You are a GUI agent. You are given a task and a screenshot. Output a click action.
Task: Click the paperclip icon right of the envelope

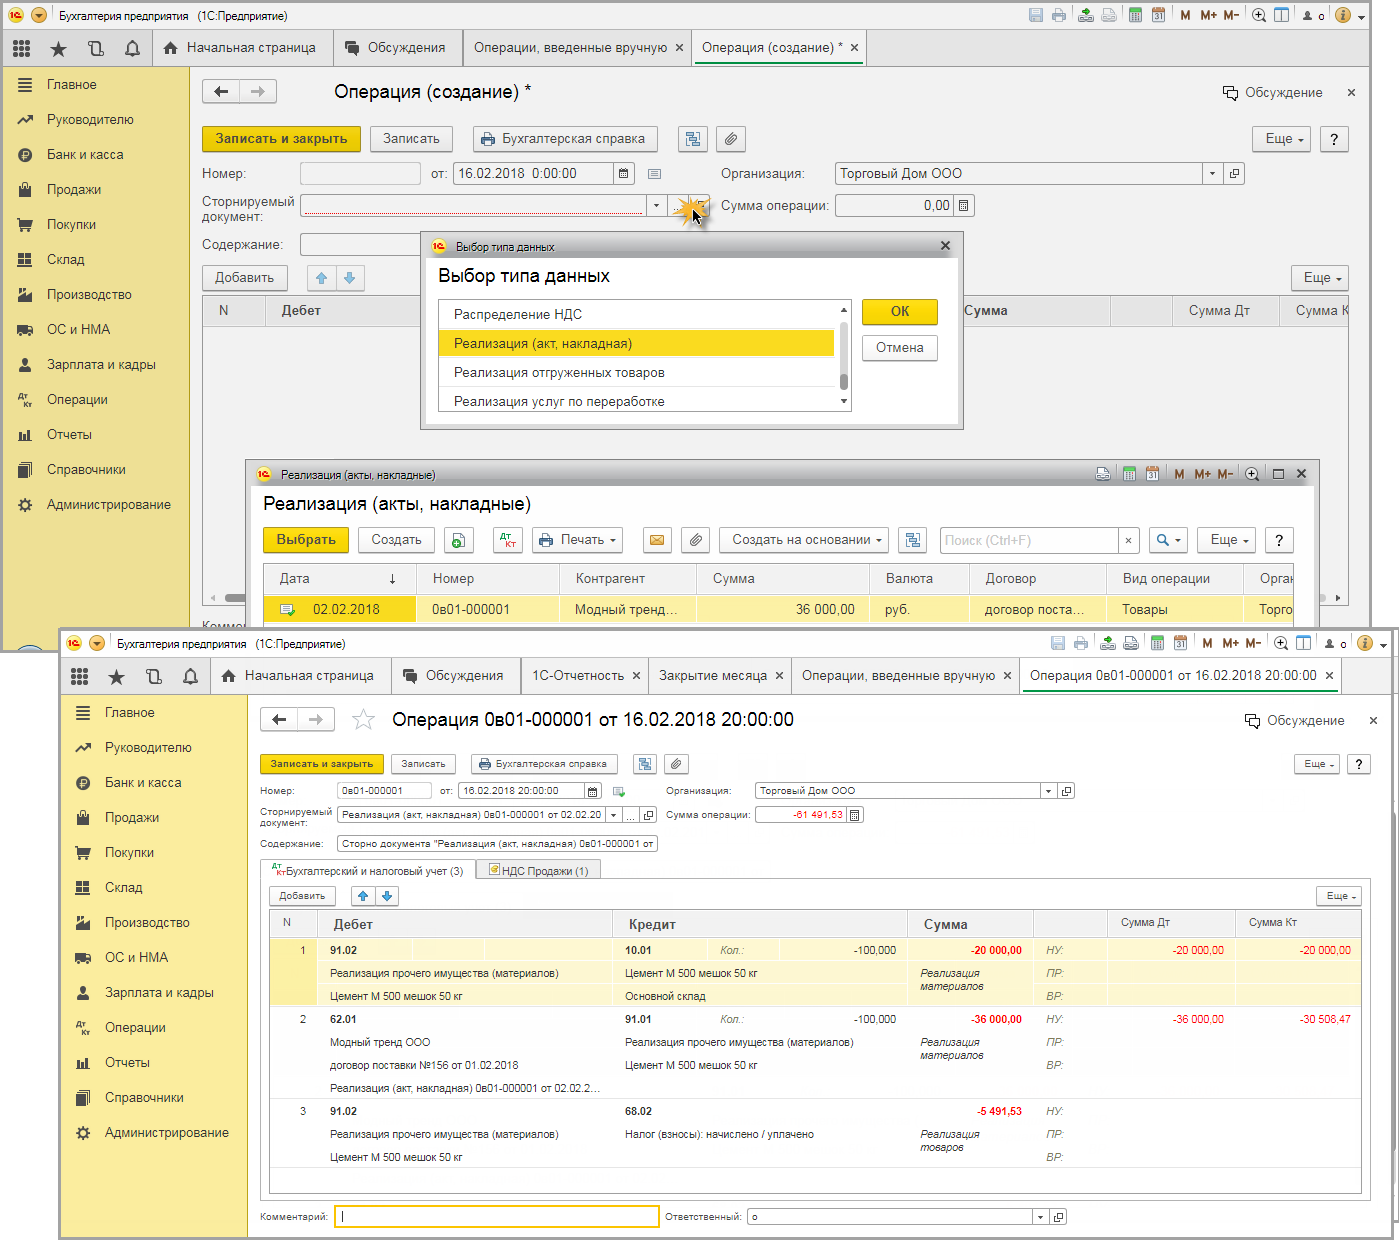695,540
